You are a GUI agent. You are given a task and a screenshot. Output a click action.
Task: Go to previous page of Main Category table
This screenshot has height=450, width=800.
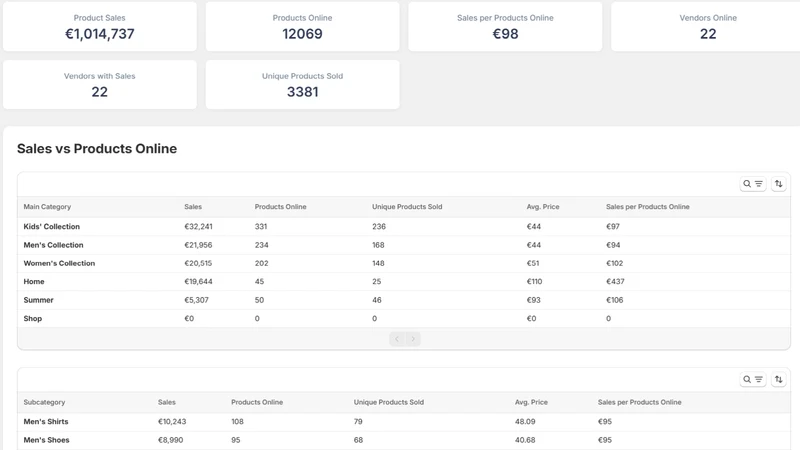click(397, 339)
